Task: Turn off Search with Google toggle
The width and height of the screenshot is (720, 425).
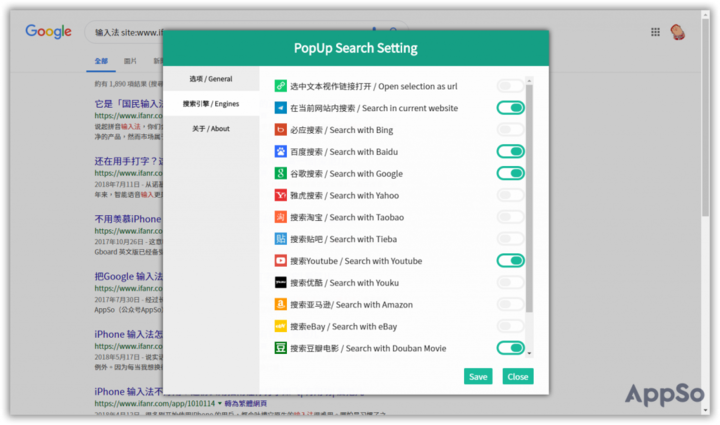Action: pos(510,173)
